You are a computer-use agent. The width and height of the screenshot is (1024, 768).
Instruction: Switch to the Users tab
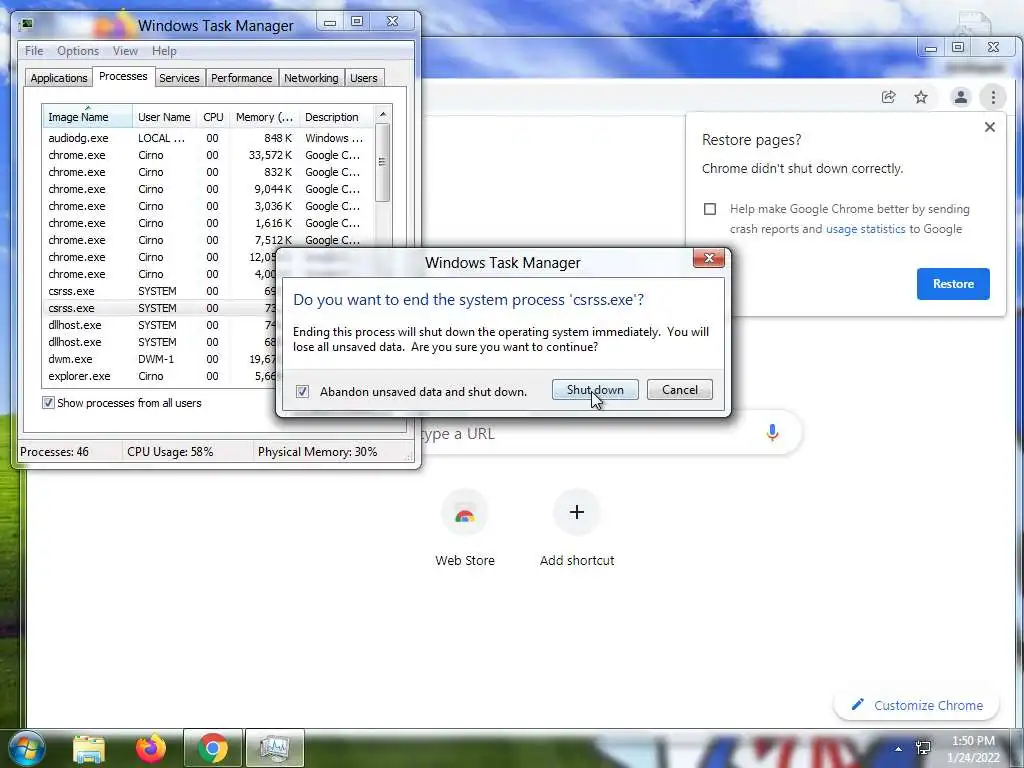[x=363, y=78]
